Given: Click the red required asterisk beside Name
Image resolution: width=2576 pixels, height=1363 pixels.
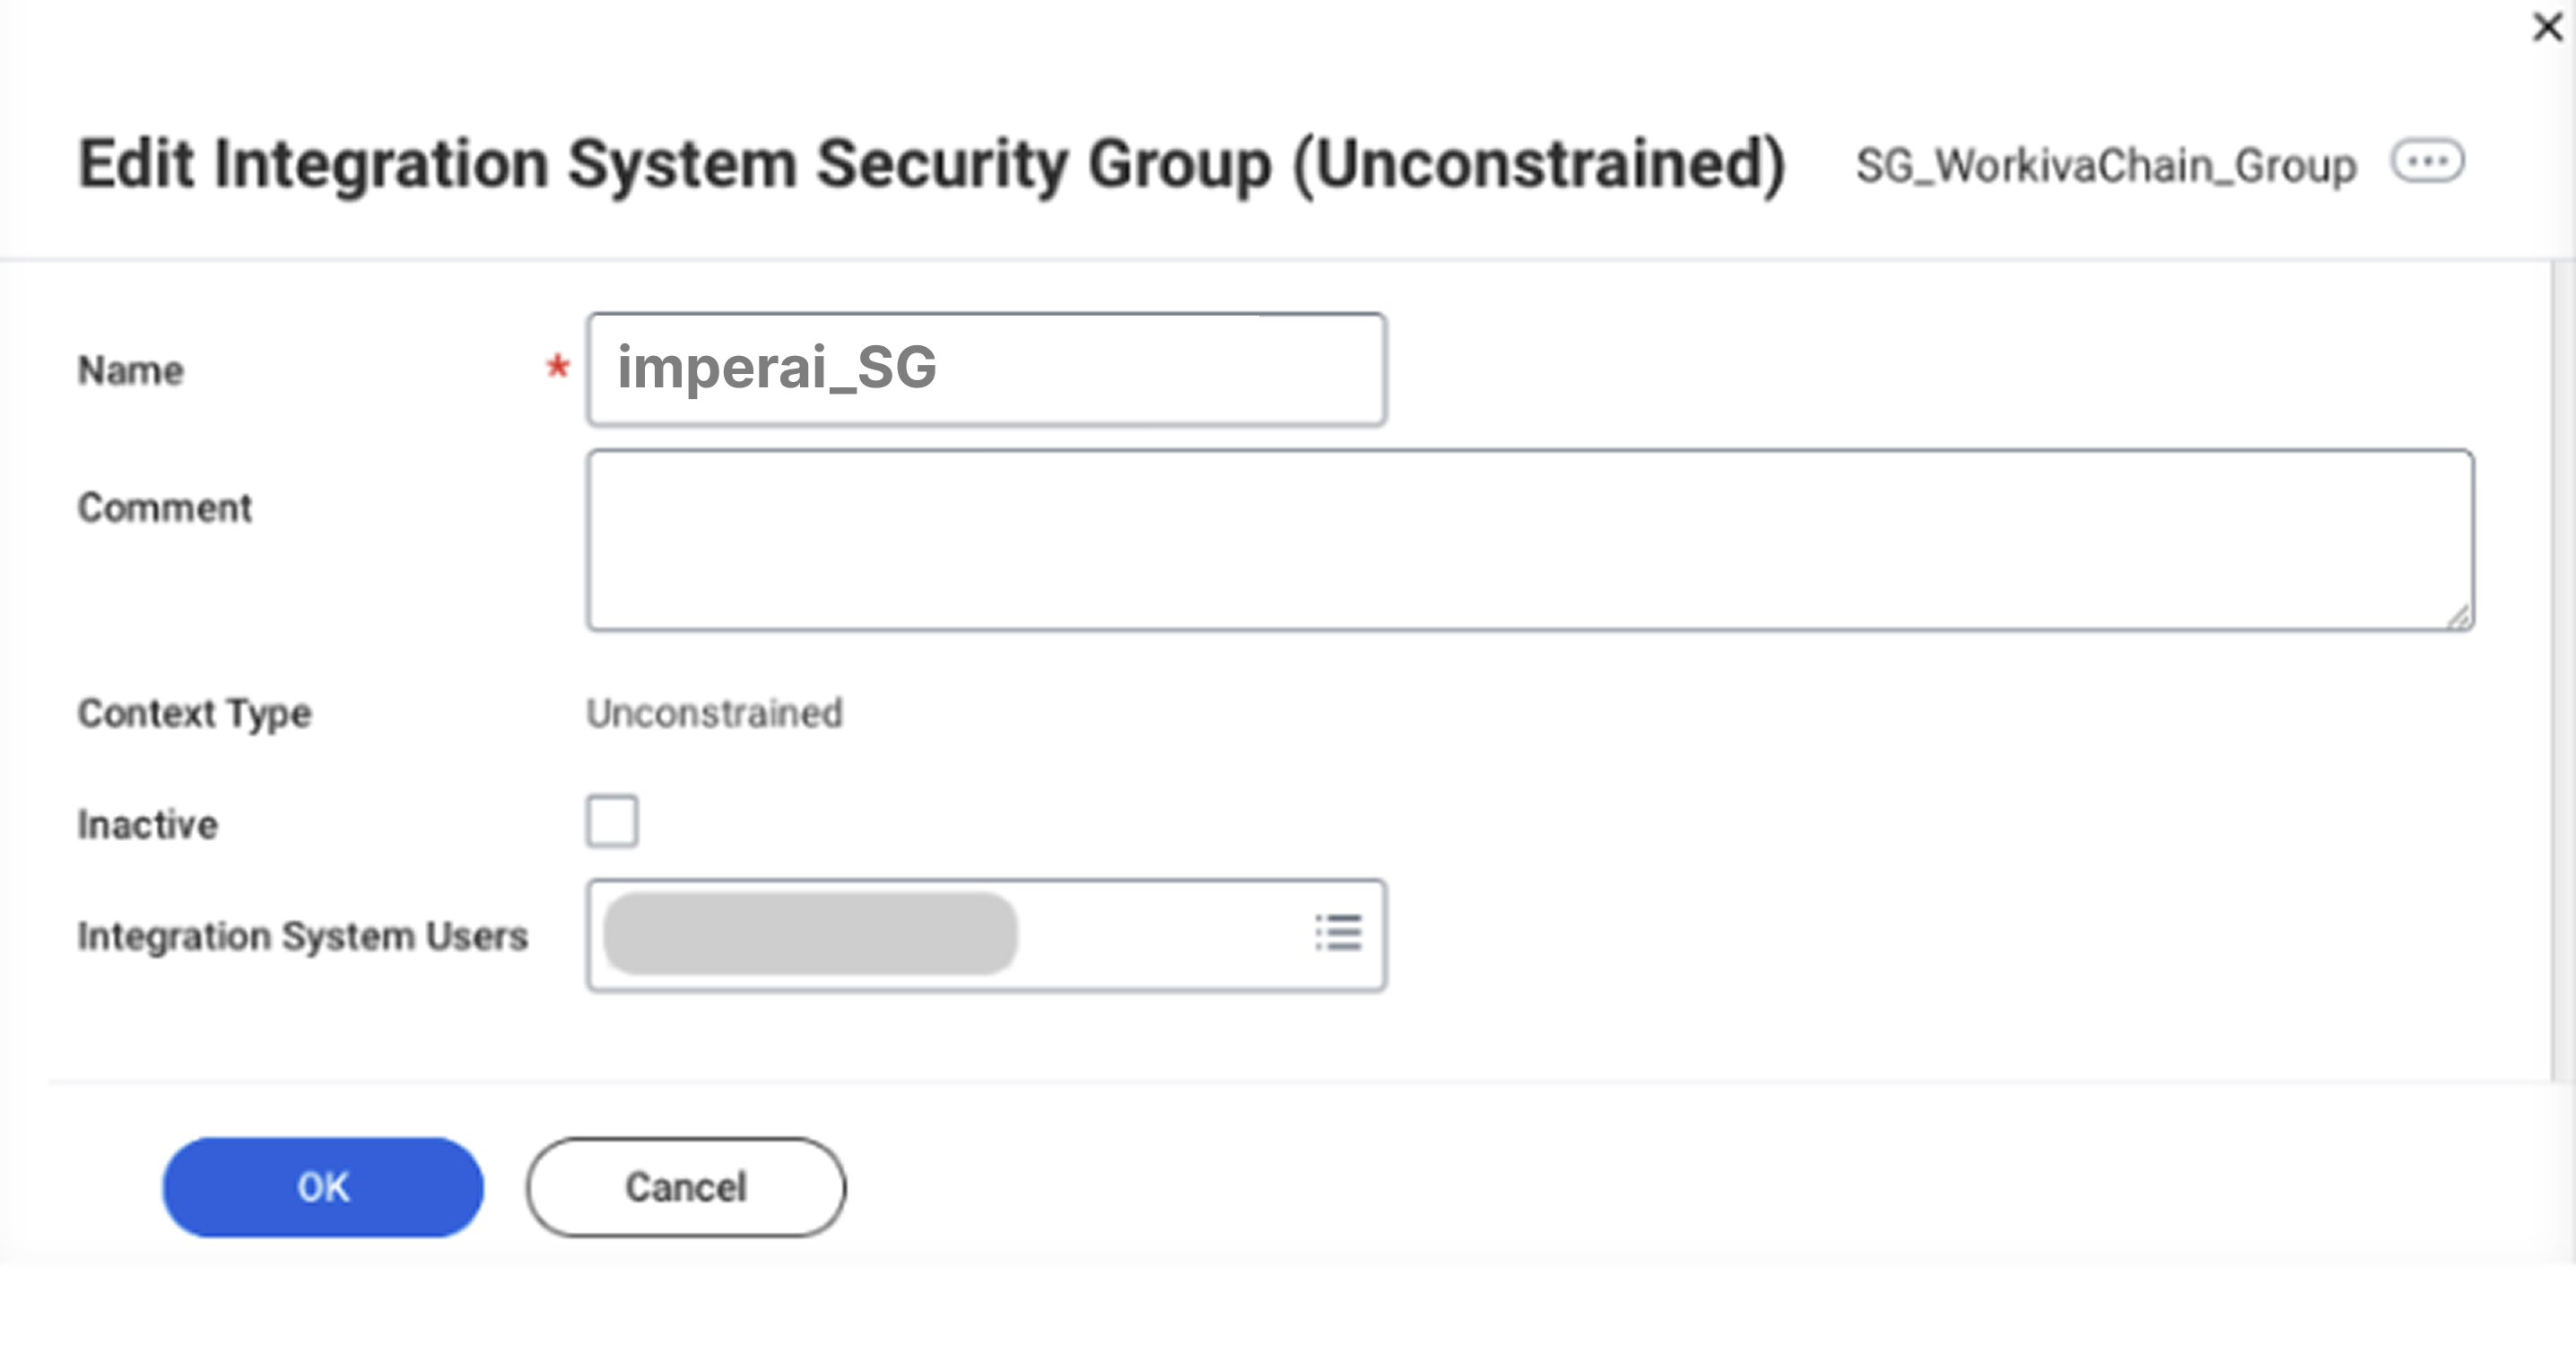Looking at the screenshot, I should click(x=558, y=367).
